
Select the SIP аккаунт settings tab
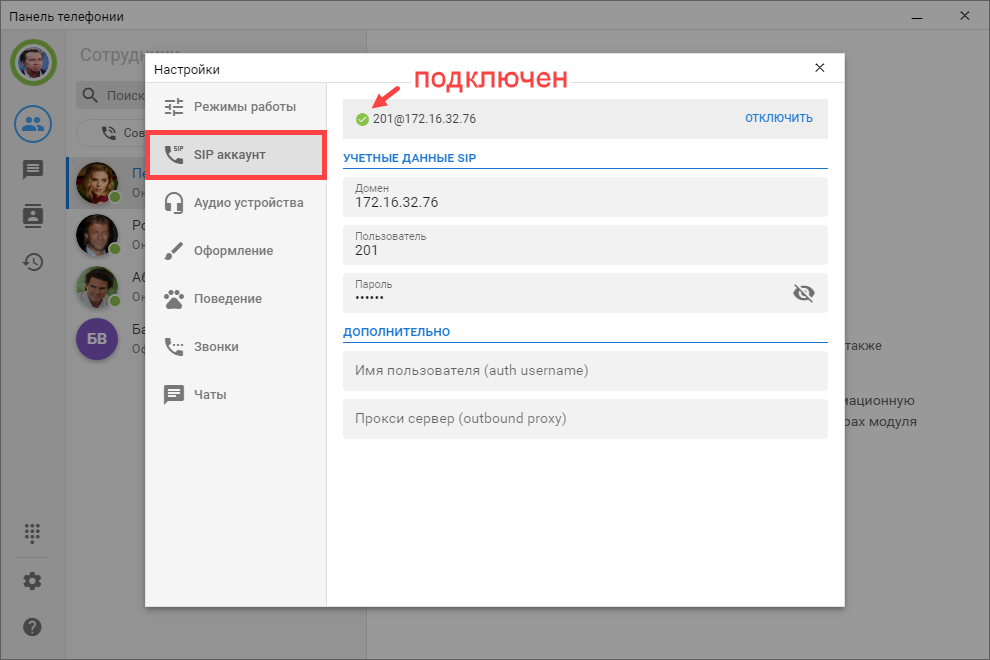click(236, 155)
